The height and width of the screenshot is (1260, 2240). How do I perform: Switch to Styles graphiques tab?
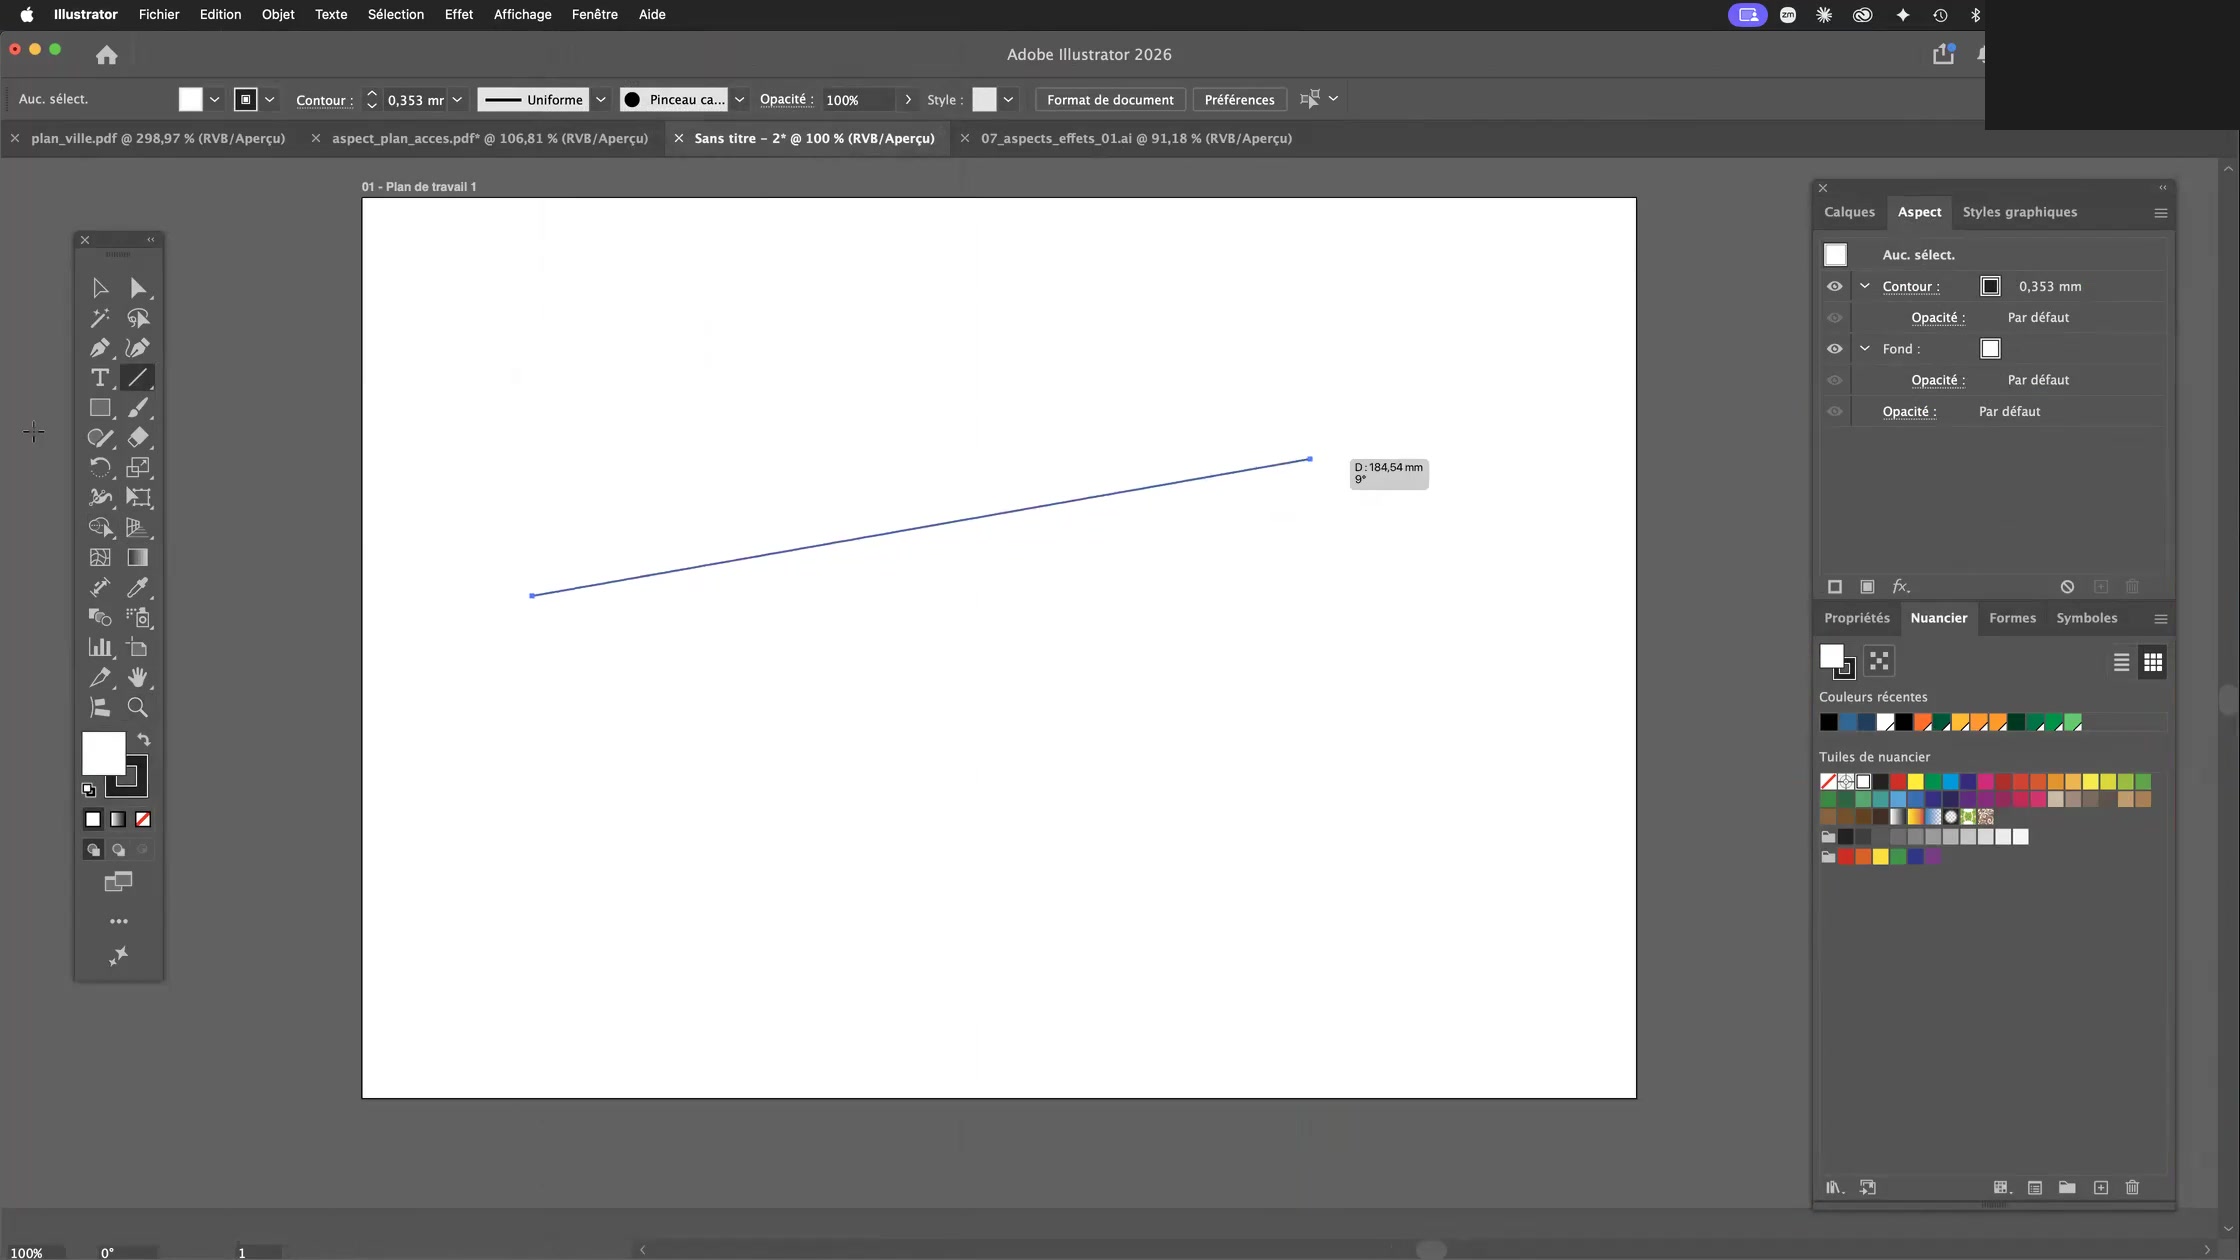click(x=2019, y=212)
